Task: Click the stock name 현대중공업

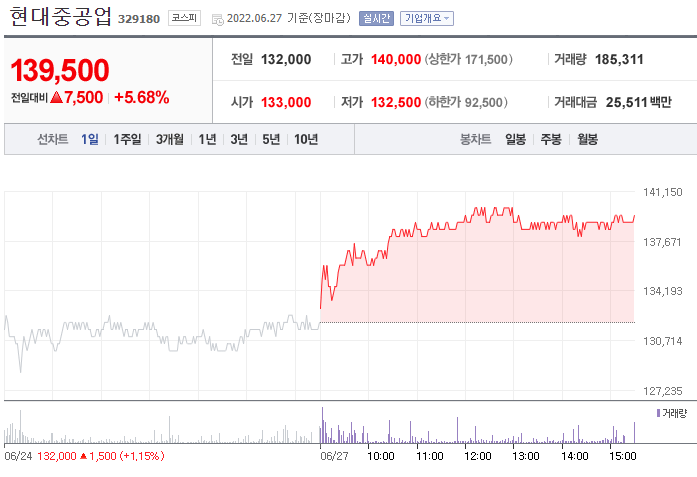Action: point(60,17)
